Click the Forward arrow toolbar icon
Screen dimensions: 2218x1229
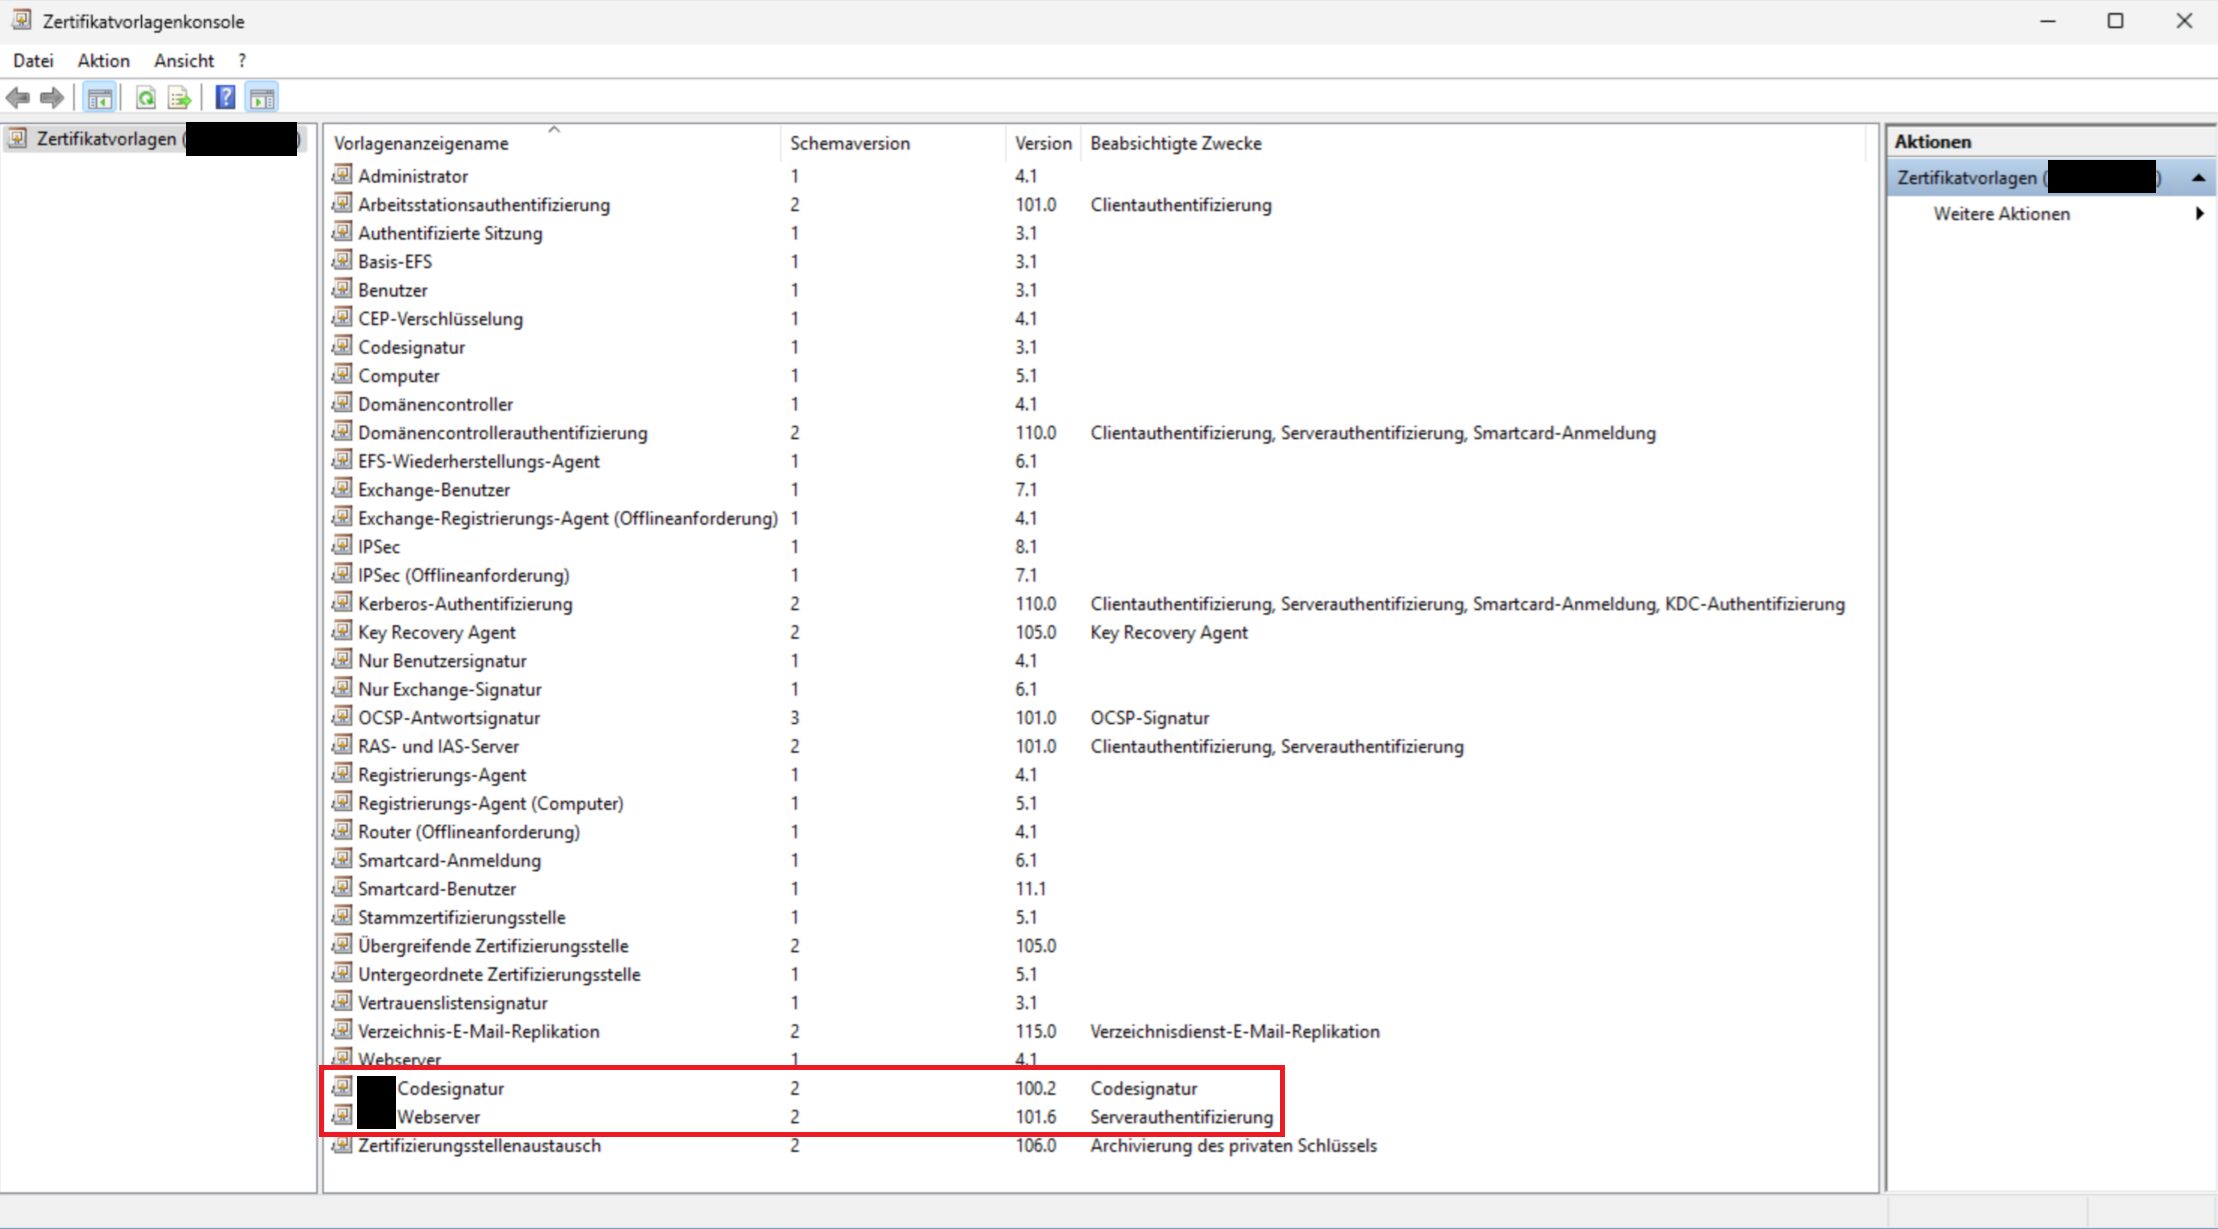pos(52,98)
